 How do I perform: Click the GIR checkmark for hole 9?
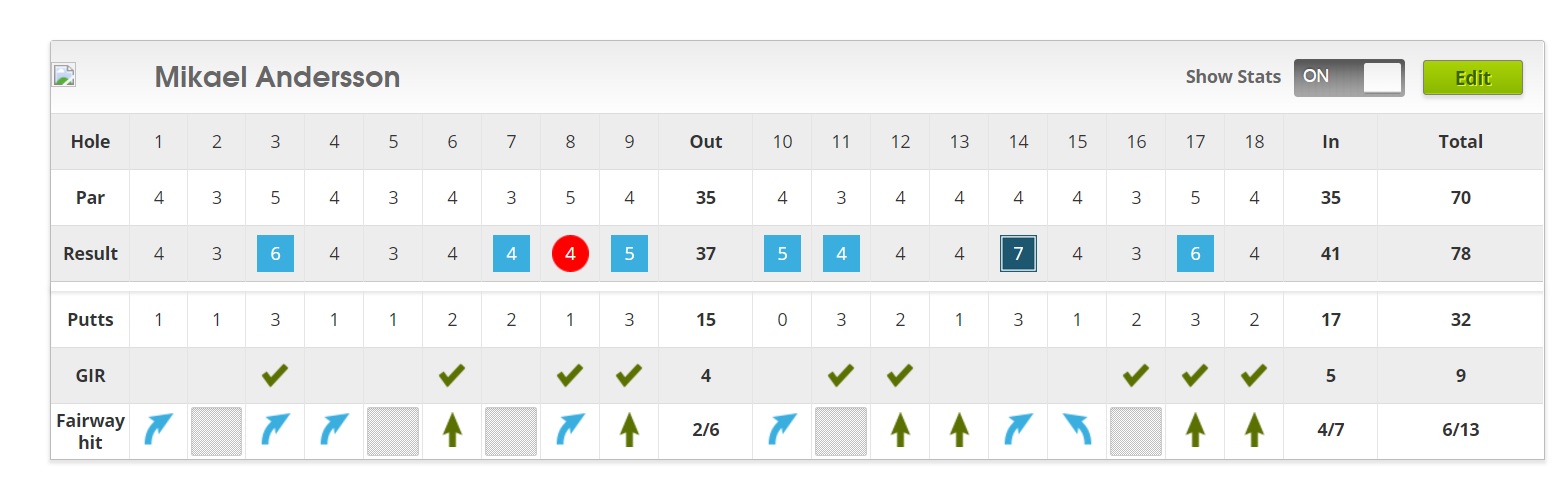[x=629, y=376]
